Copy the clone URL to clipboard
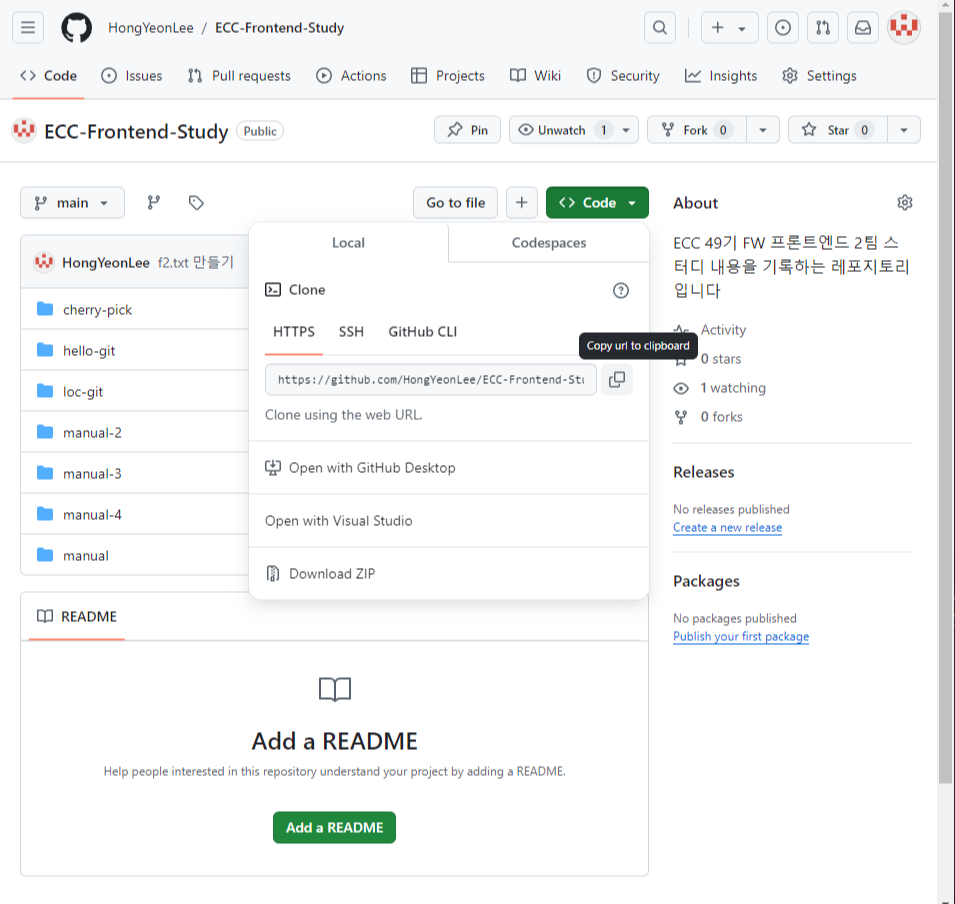Image resolution: width=955 pixels, height=904 pixels. click(x=616, y=380)
